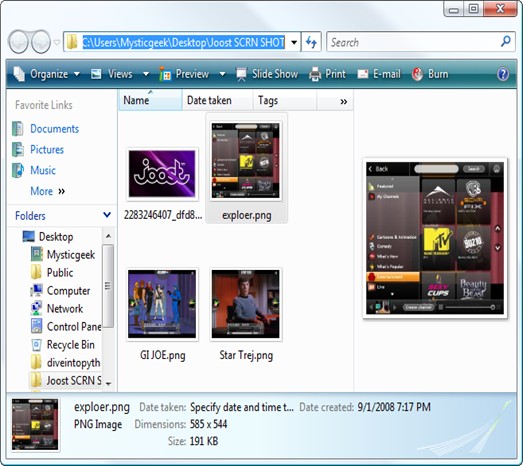The width and height of the screenshot is (523, 466).
Task: Select the GI JOE.png thumbnail
Action: click(x=162, y=304)
